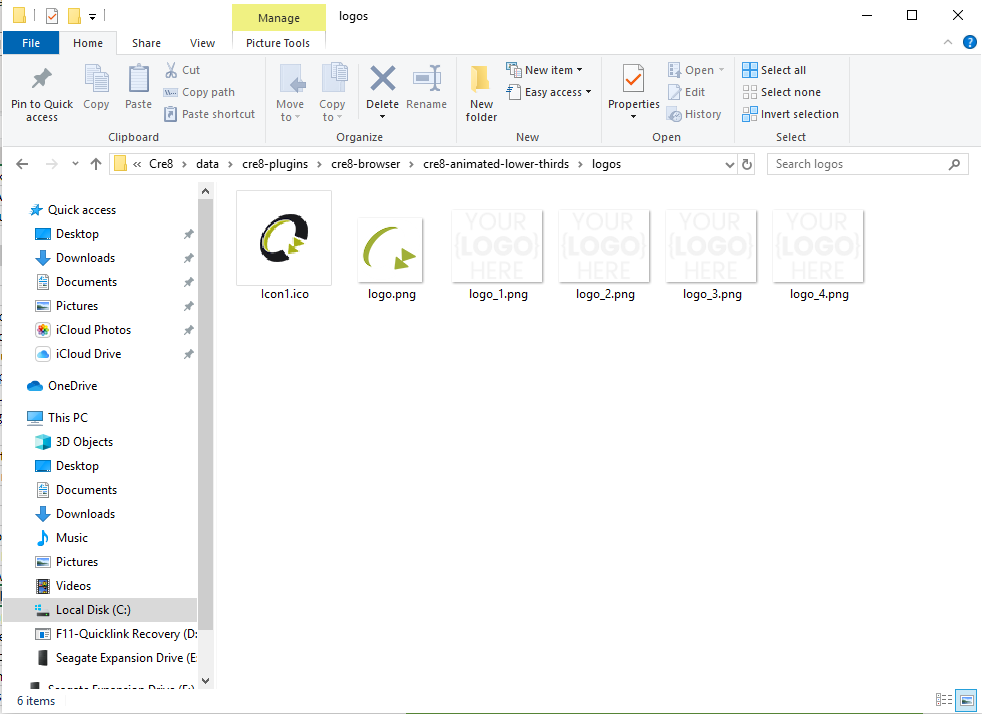Click Invert selection
The height and width of the screenshot is (714, 982).
coord(790,114)
